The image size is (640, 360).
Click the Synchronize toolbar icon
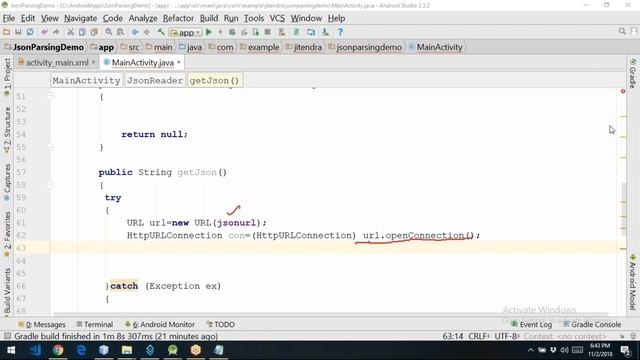[30, 32]
